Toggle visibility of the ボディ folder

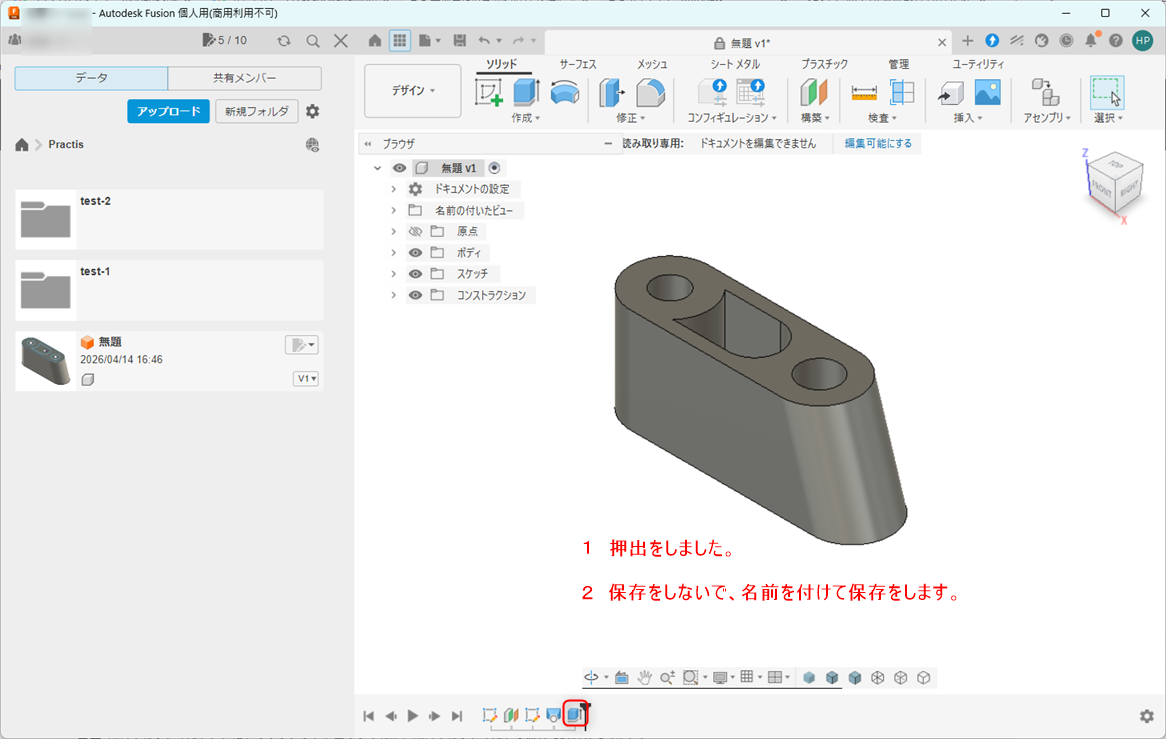click(x=416, y=253)
